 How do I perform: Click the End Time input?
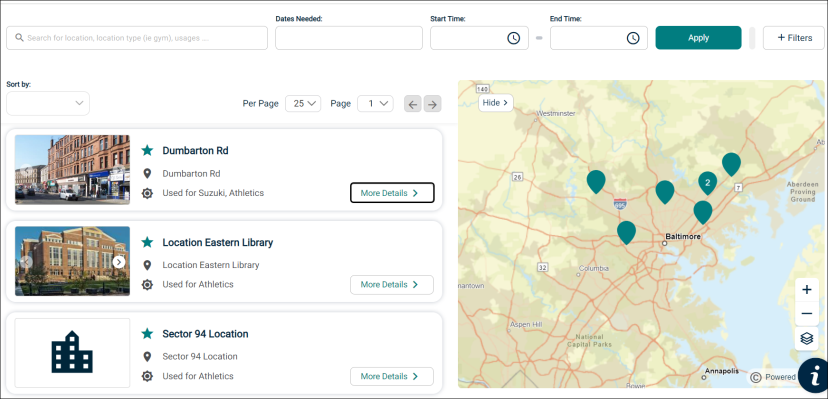click(x=599, y=38)
